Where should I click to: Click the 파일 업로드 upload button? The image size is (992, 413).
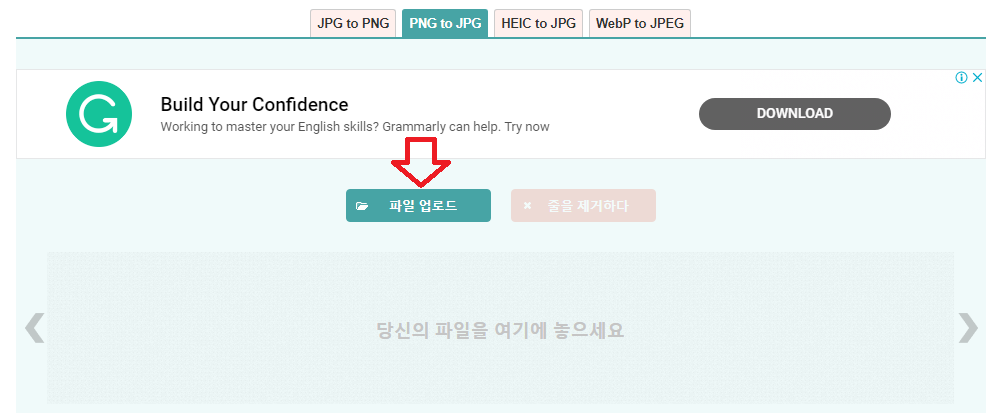point(418,206)
